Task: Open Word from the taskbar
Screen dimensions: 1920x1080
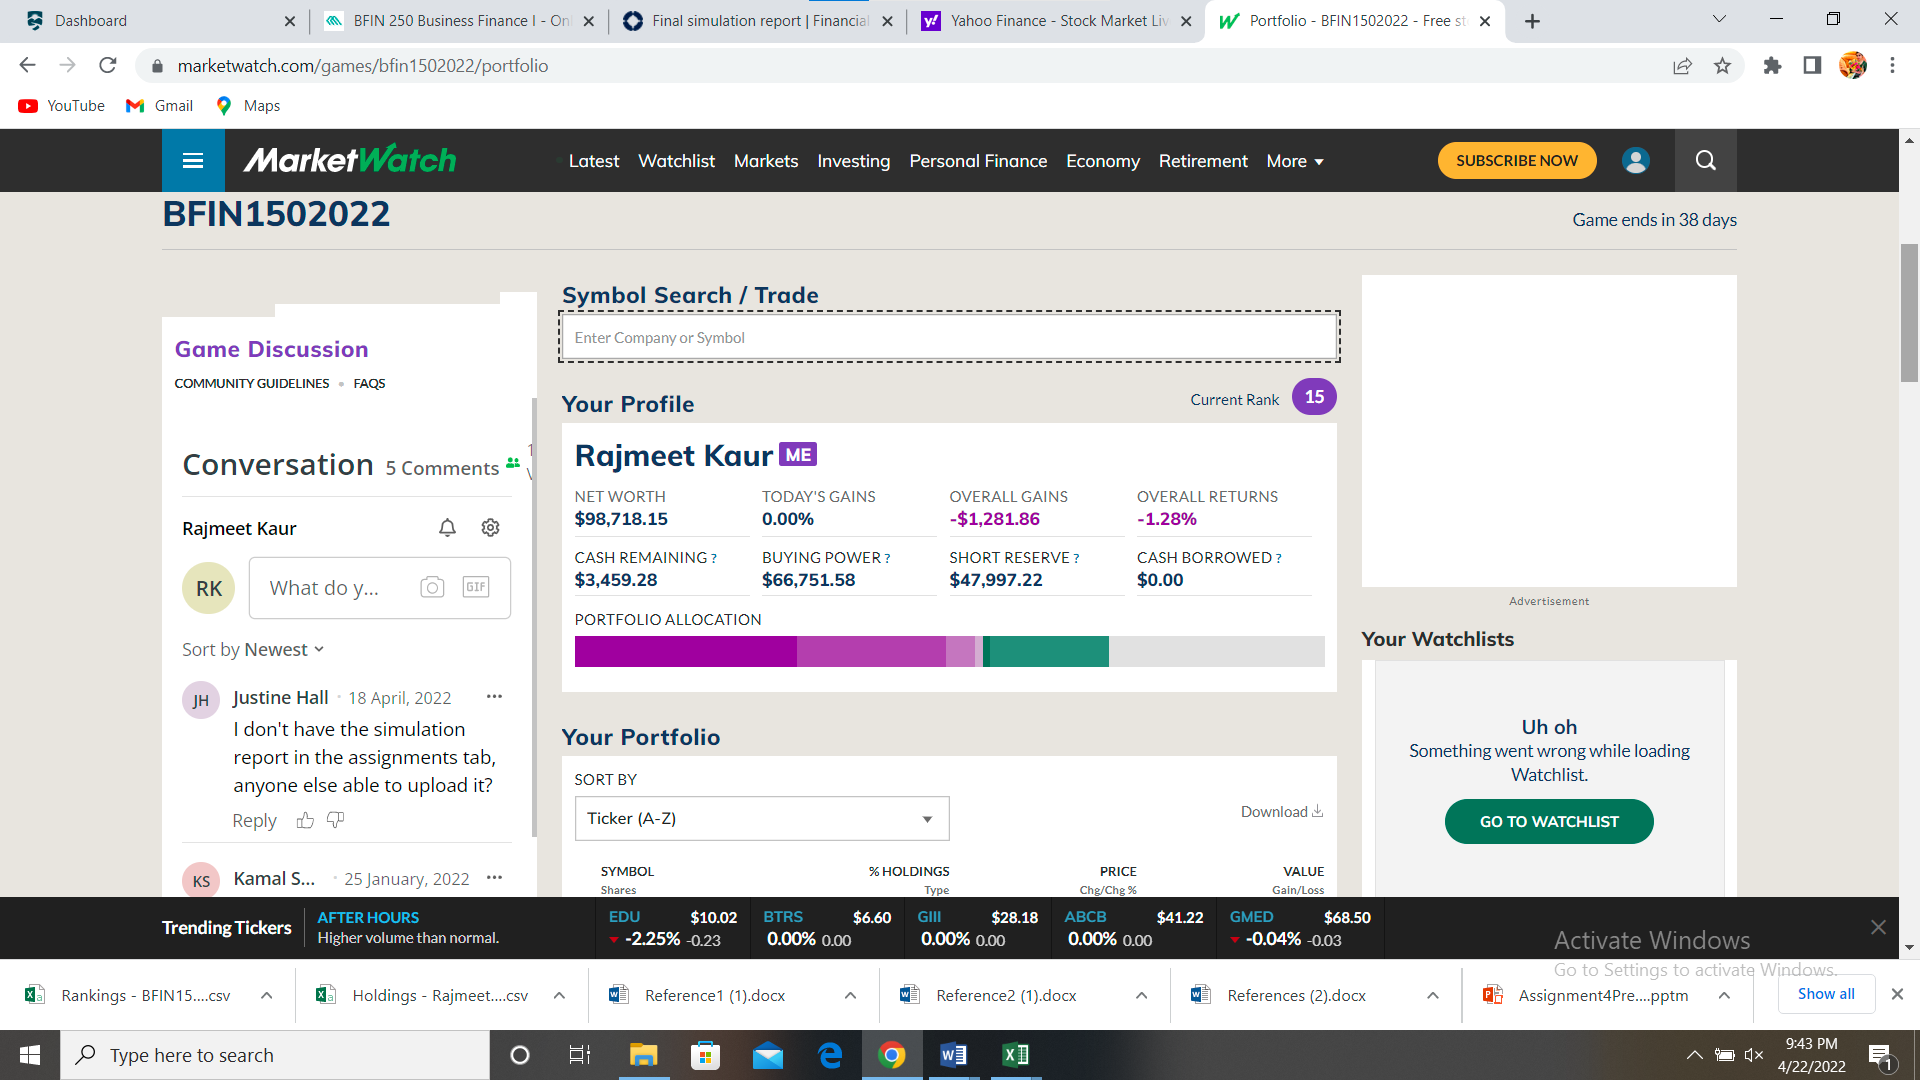Action: click(953, 1055)
